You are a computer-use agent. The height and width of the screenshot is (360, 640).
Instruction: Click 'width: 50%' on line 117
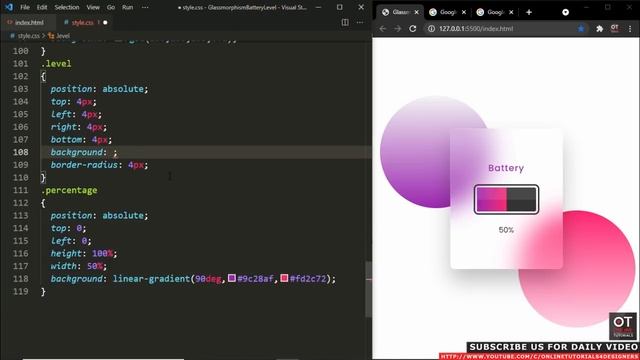(78, 266)
